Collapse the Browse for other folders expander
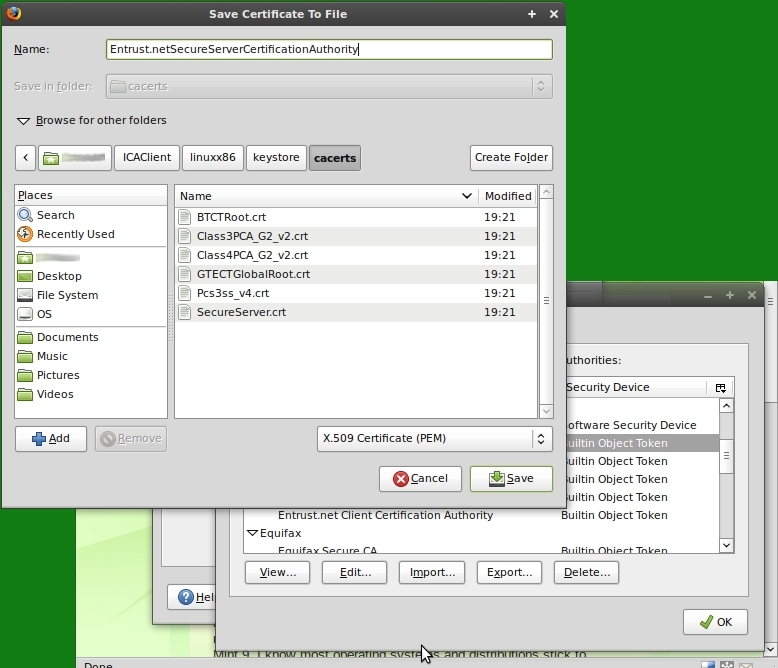778x668 pixels. (x=23, y=121)
